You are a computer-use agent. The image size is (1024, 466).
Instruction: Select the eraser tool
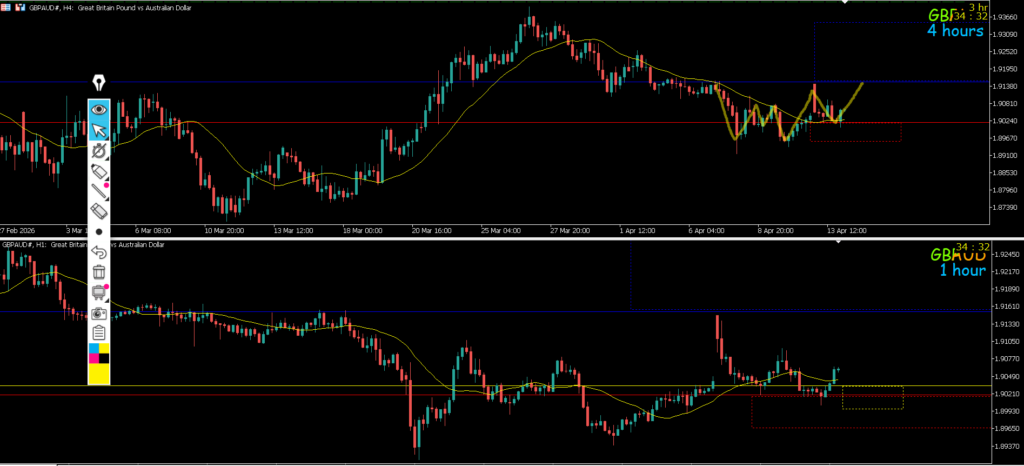coord(99,211)
